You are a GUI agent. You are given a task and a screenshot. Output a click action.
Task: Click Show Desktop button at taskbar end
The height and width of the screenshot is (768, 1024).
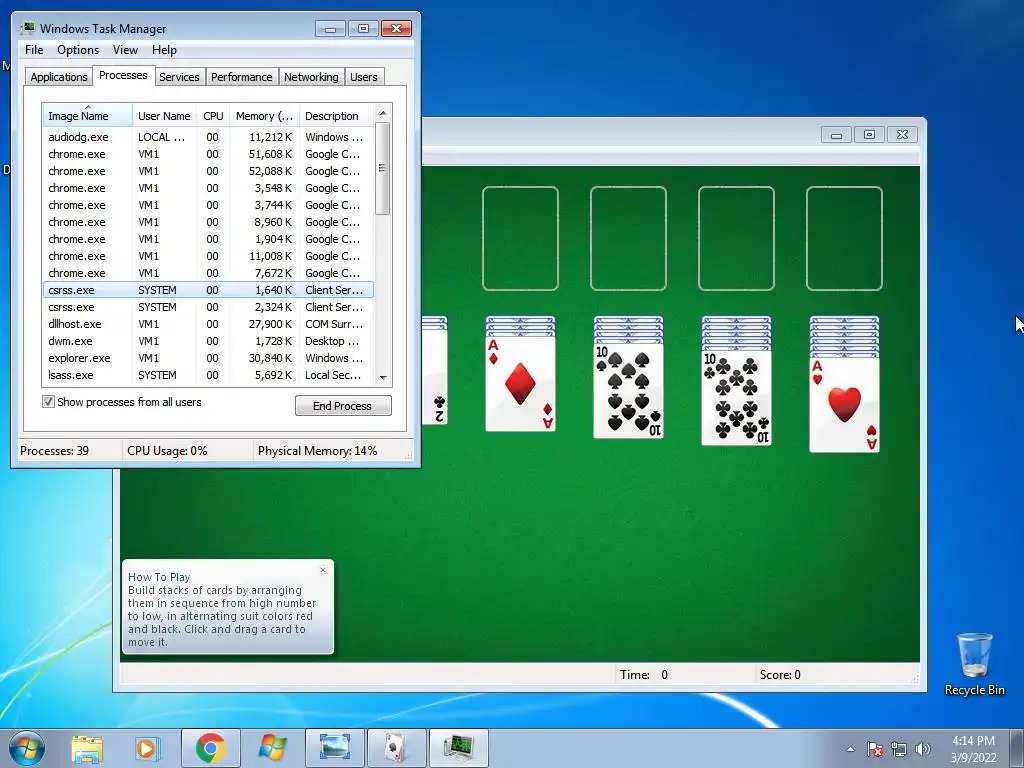click(x=1017, y=748)
